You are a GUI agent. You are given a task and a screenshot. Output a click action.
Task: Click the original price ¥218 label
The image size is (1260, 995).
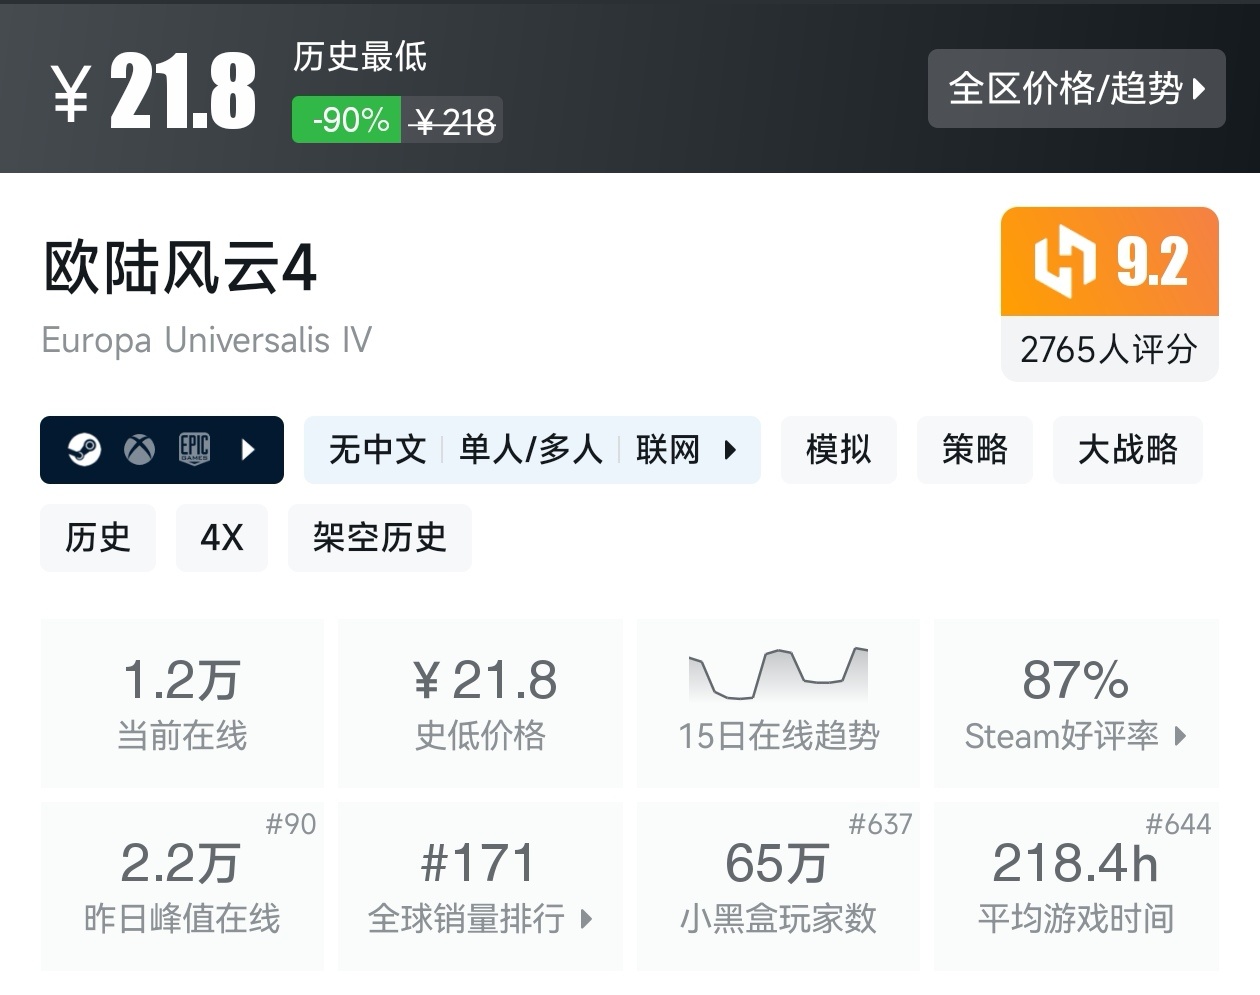point(454,122)
